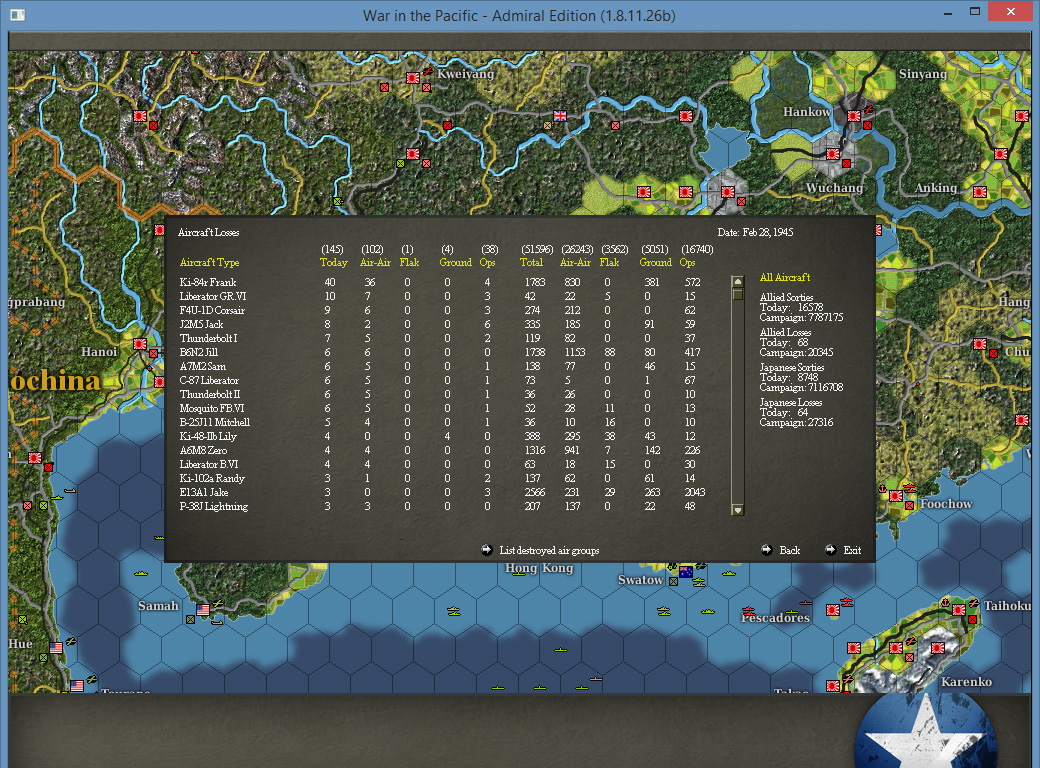The image size is (1040, 768).
Task: Minimize the War in the Pacific window
Action: (x=948, y=13)
